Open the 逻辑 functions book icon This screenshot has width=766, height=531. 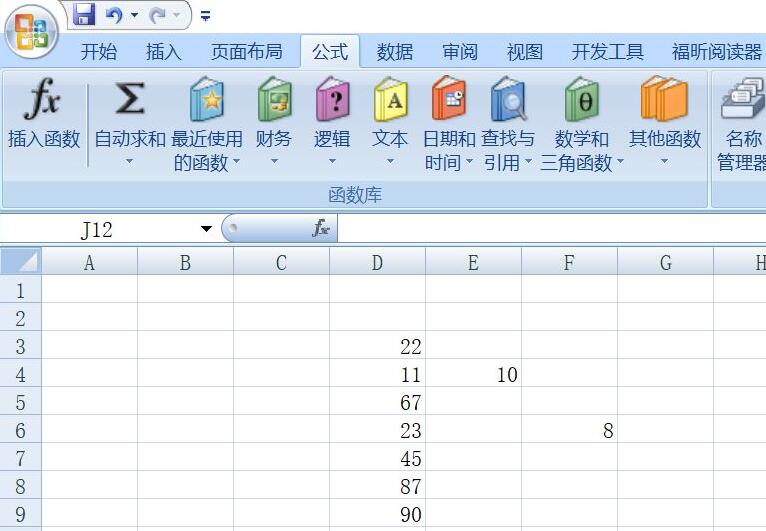coord(332,99)
